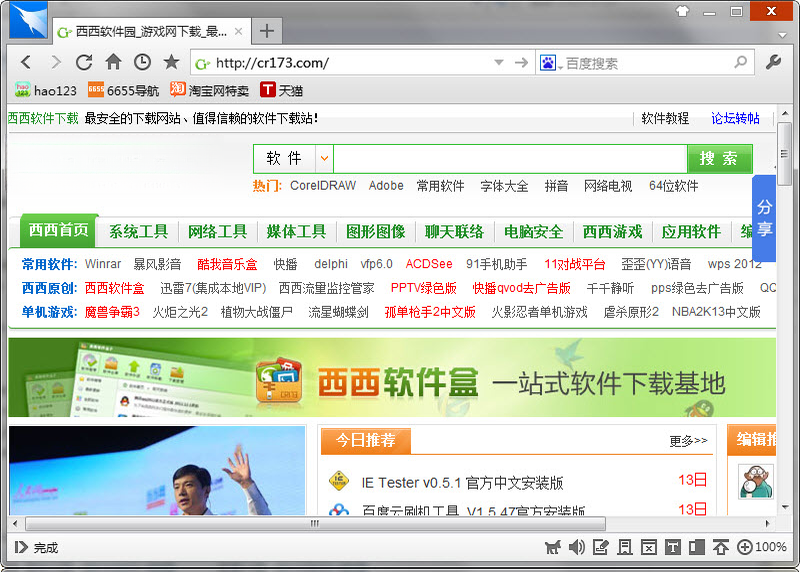Open favorites with the star icon
Image resolution: width=800 pixels, height=572 pixels.
[171, 62]
